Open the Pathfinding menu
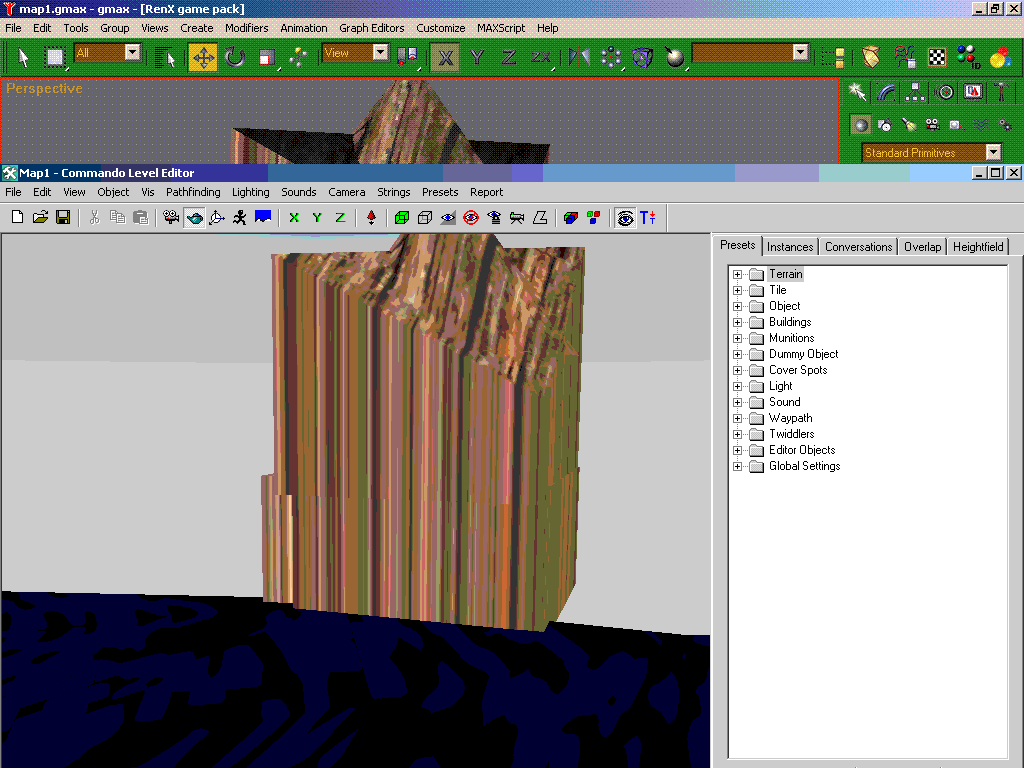Image resolution: width=1024 pixels, height=768 pixels. coord(193,192)
